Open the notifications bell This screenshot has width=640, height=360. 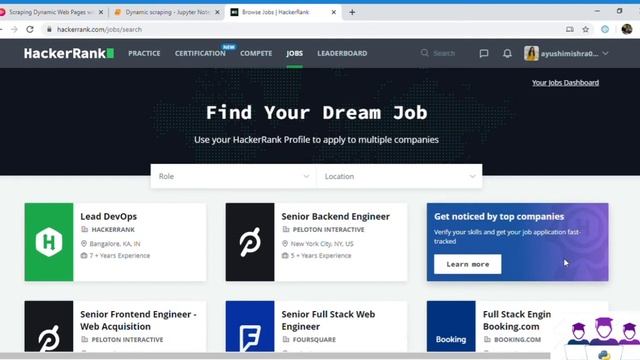[x=507, y=53]
